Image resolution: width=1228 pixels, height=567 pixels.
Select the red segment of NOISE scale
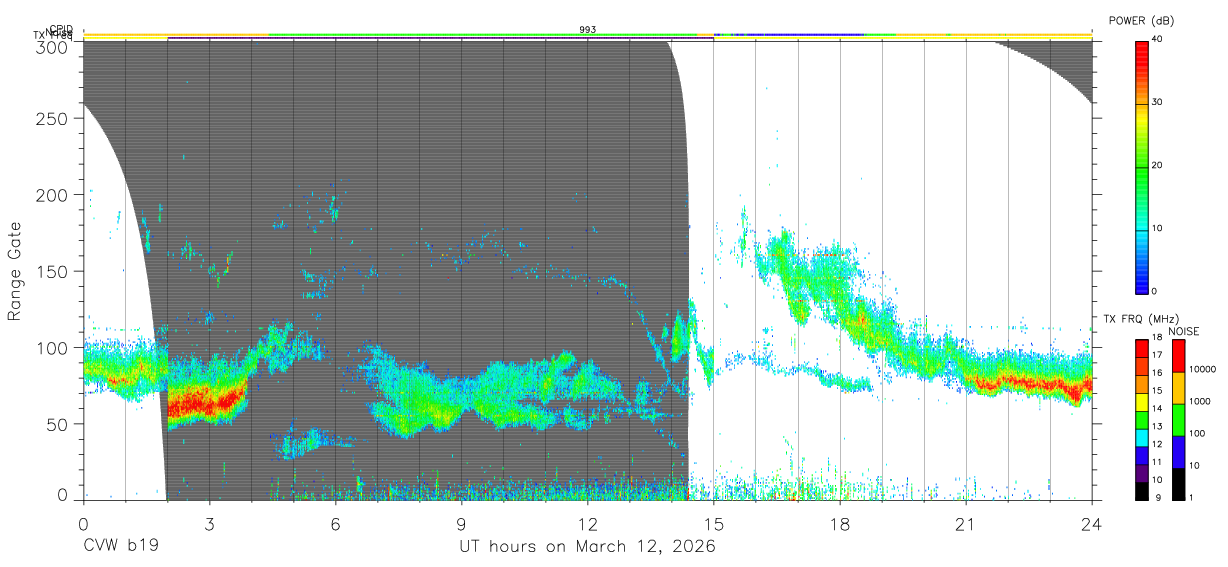click(x=1177, y=356)
